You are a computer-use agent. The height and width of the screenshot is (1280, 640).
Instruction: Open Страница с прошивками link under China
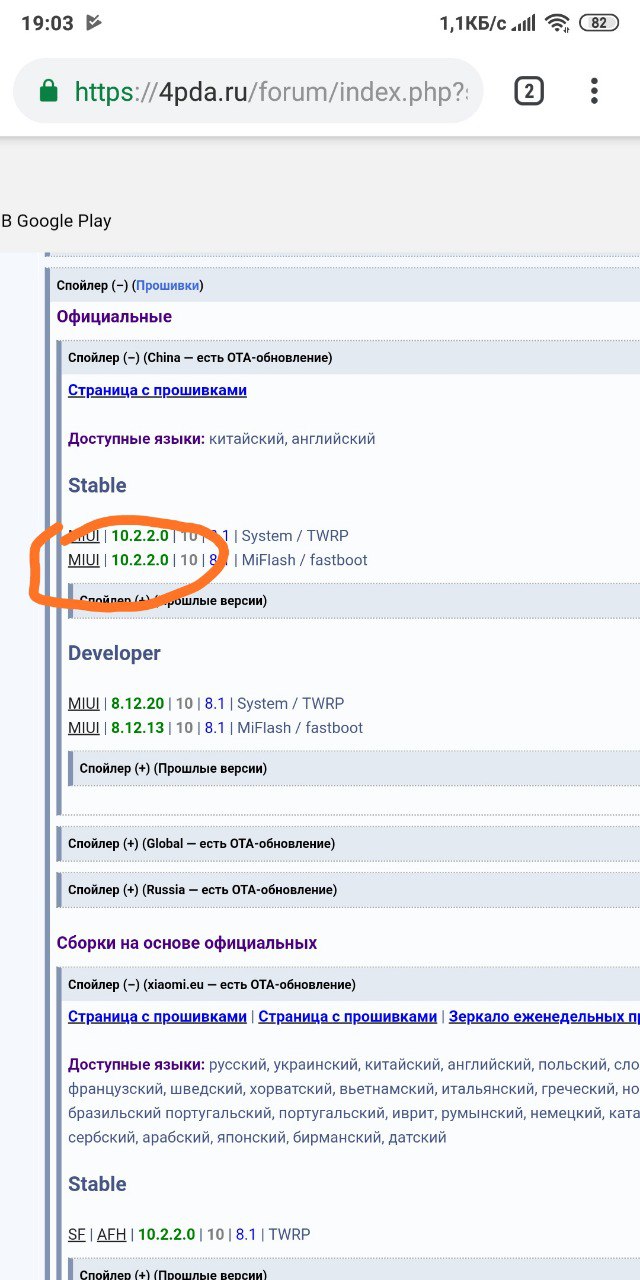157,390
